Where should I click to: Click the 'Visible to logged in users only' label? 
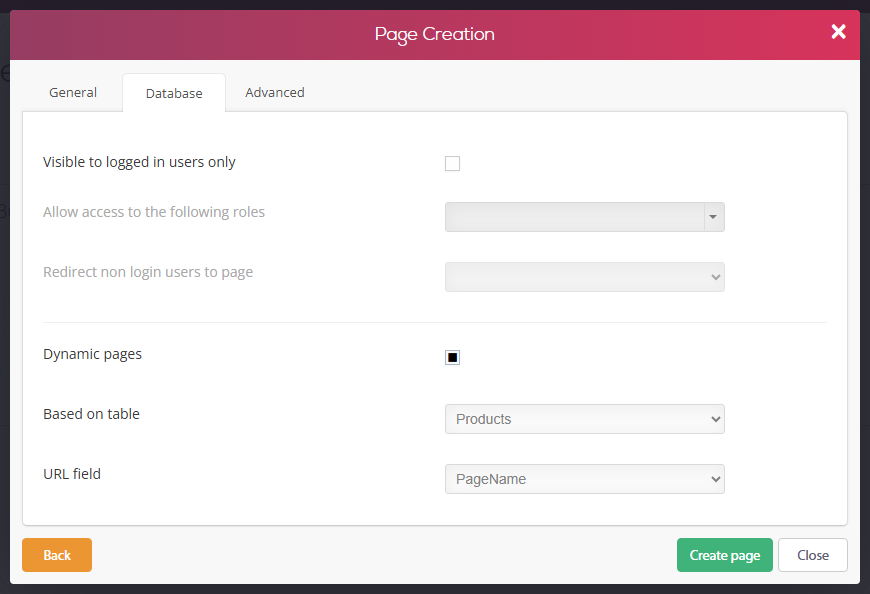[x=139, y=162]
